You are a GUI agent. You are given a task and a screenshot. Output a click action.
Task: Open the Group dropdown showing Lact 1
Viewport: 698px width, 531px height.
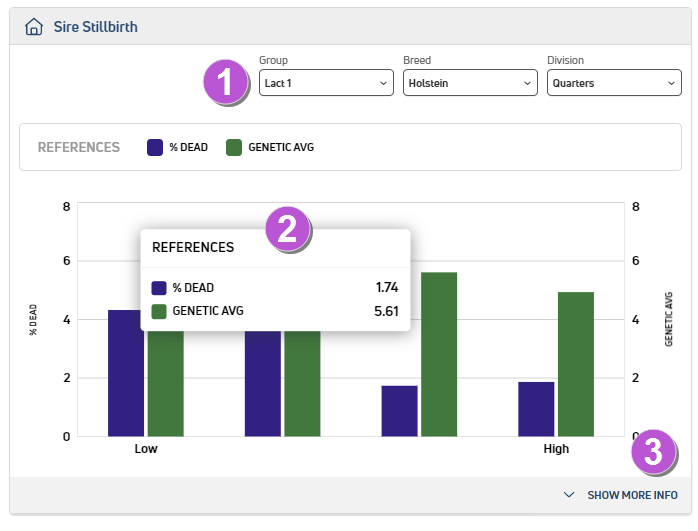[325, 83]
